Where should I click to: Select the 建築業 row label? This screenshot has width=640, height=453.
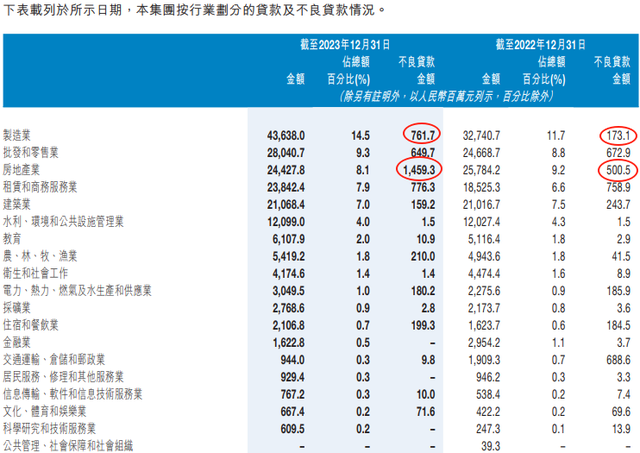point(17,204)
